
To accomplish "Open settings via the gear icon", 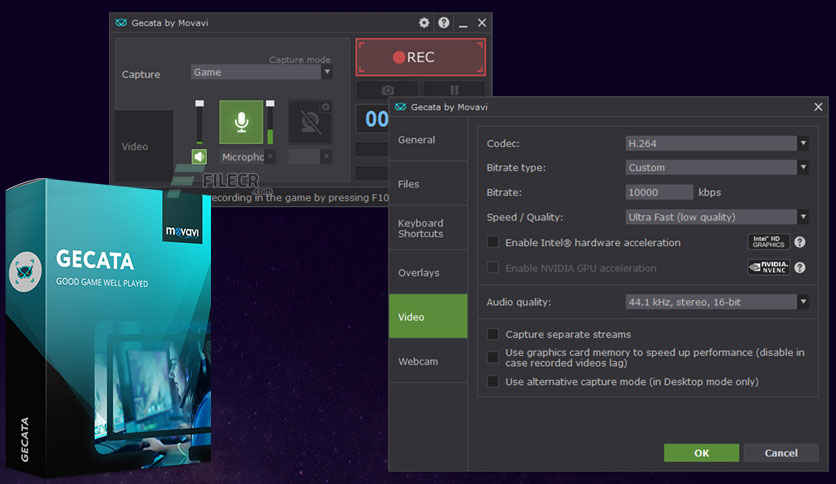I will (424, 22).
